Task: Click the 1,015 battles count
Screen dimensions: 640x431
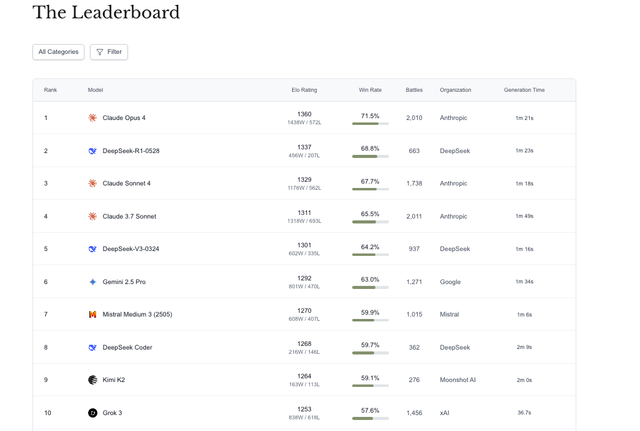Action: click(x=414, y=314)
